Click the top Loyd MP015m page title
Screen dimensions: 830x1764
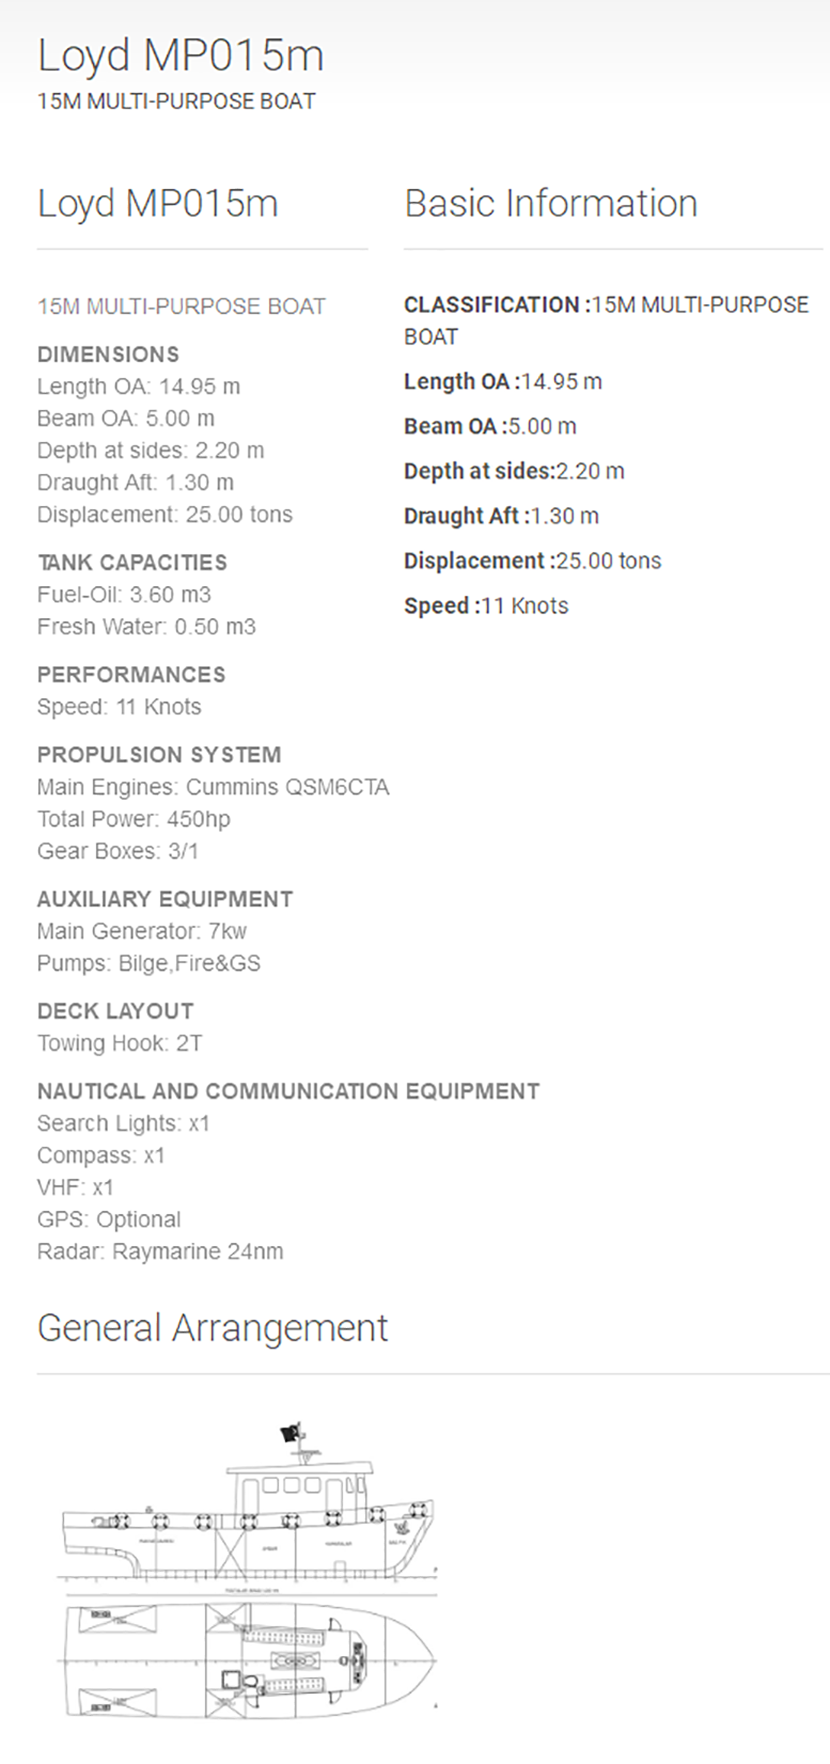click(x=180, y=55)
